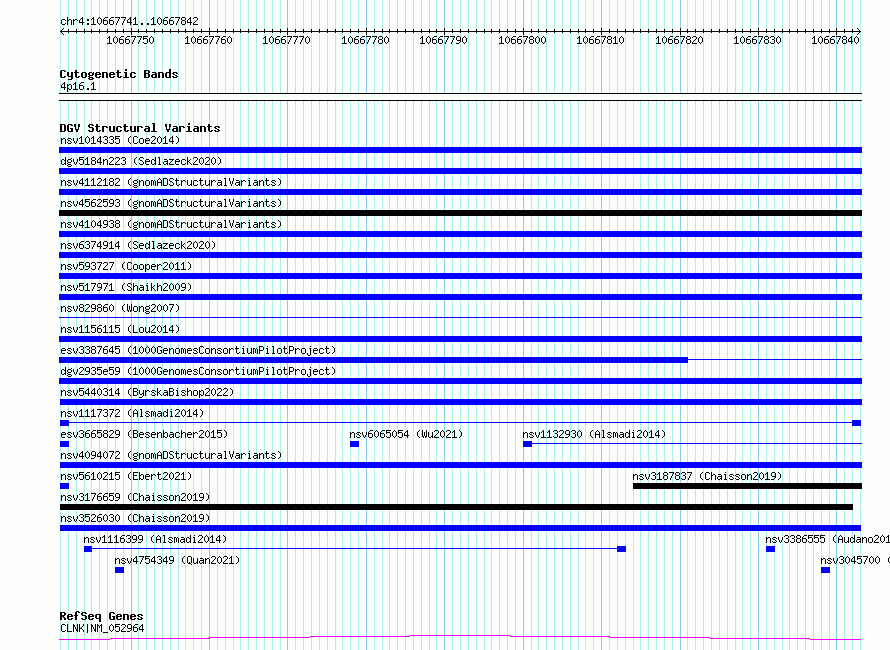890x650 pixels.
Task: Click the black bar of nsv3187837
Action: coord(748,486)
